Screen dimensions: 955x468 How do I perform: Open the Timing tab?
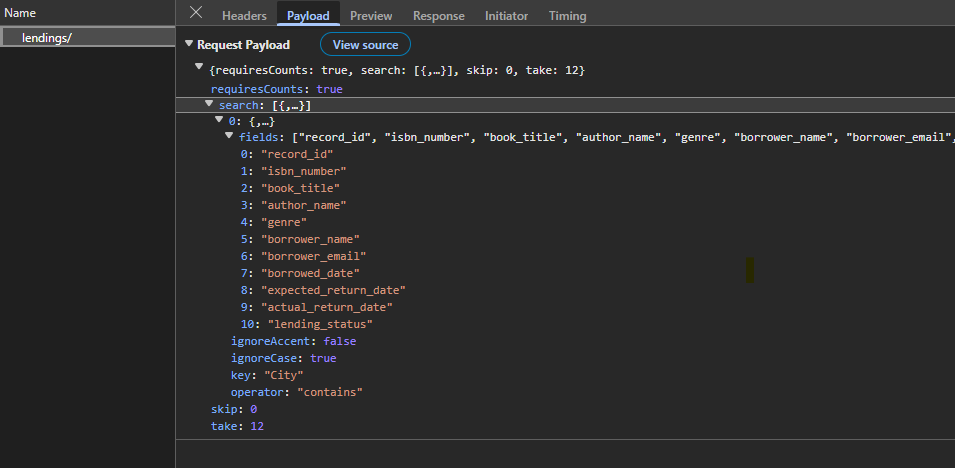[x=567, y=16]
